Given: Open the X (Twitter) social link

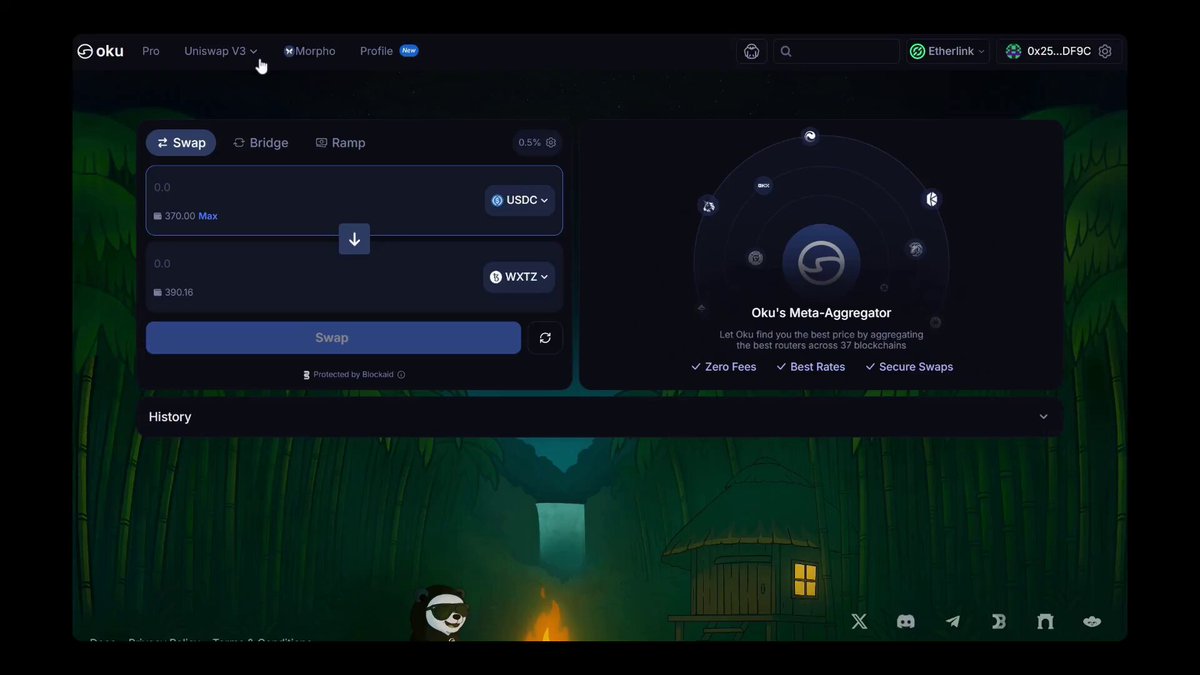Looking at the screenshot, I should (859, 621).
